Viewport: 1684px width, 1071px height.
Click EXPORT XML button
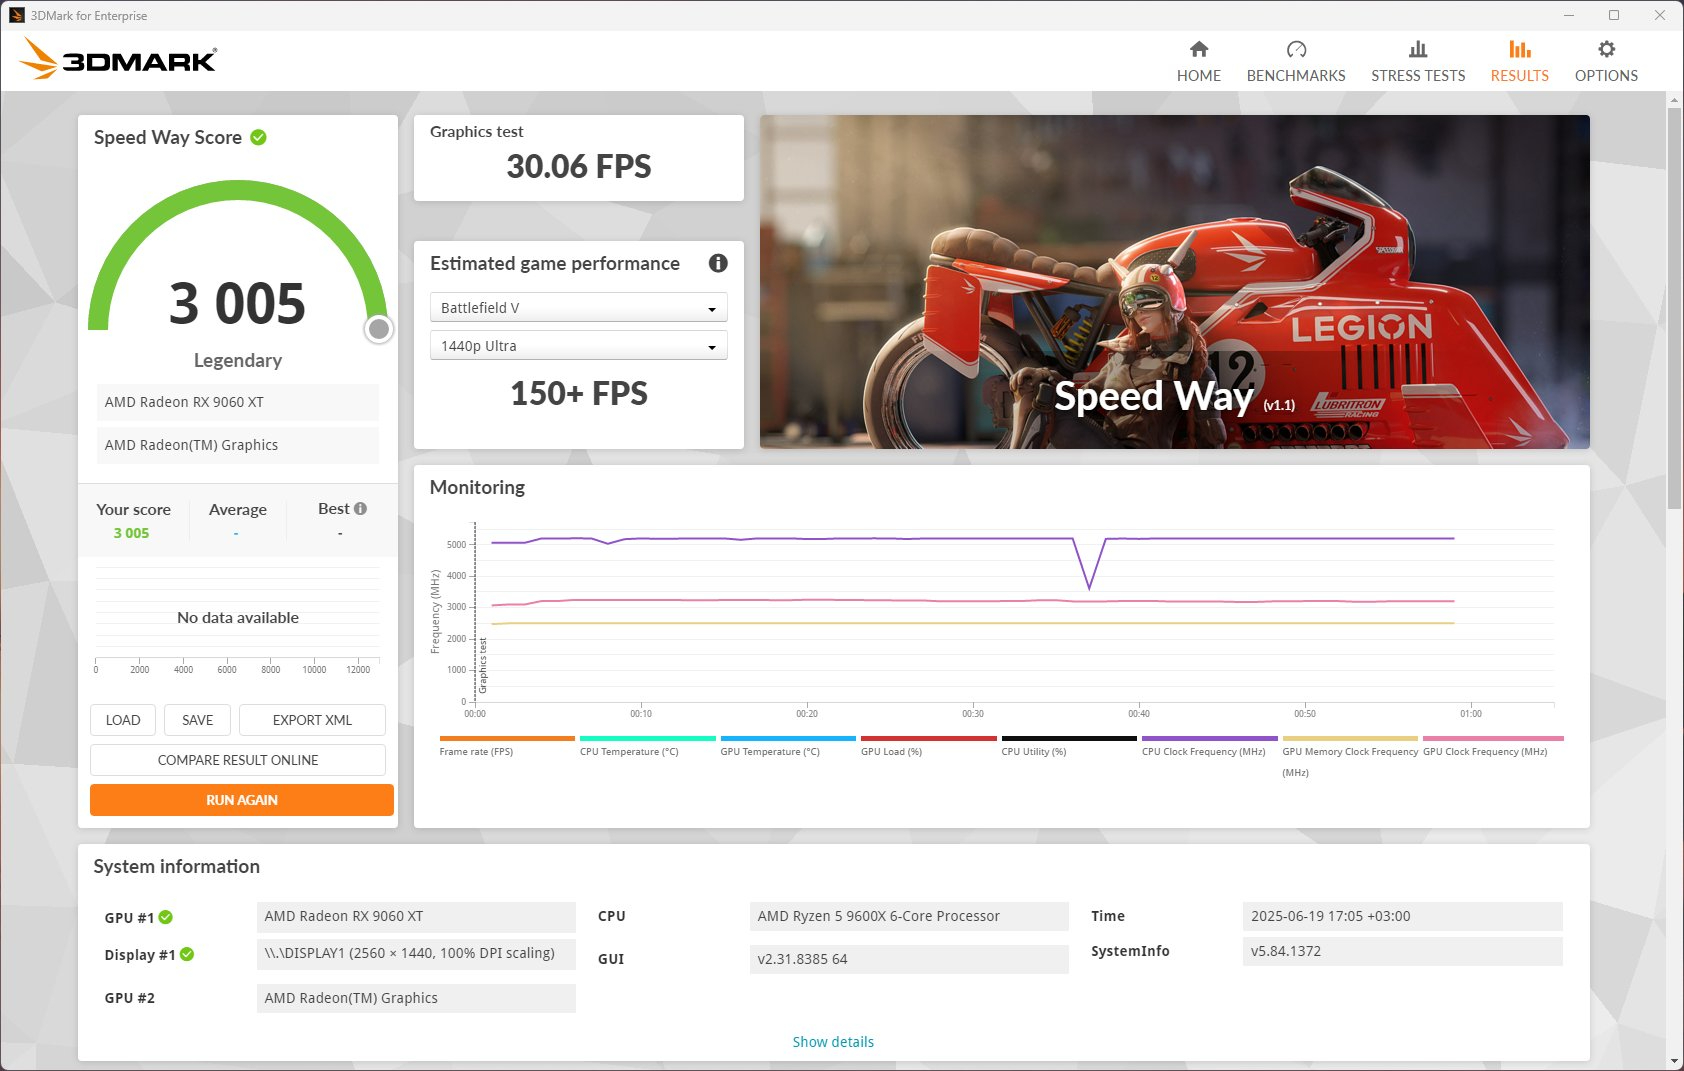coord(312,720)
